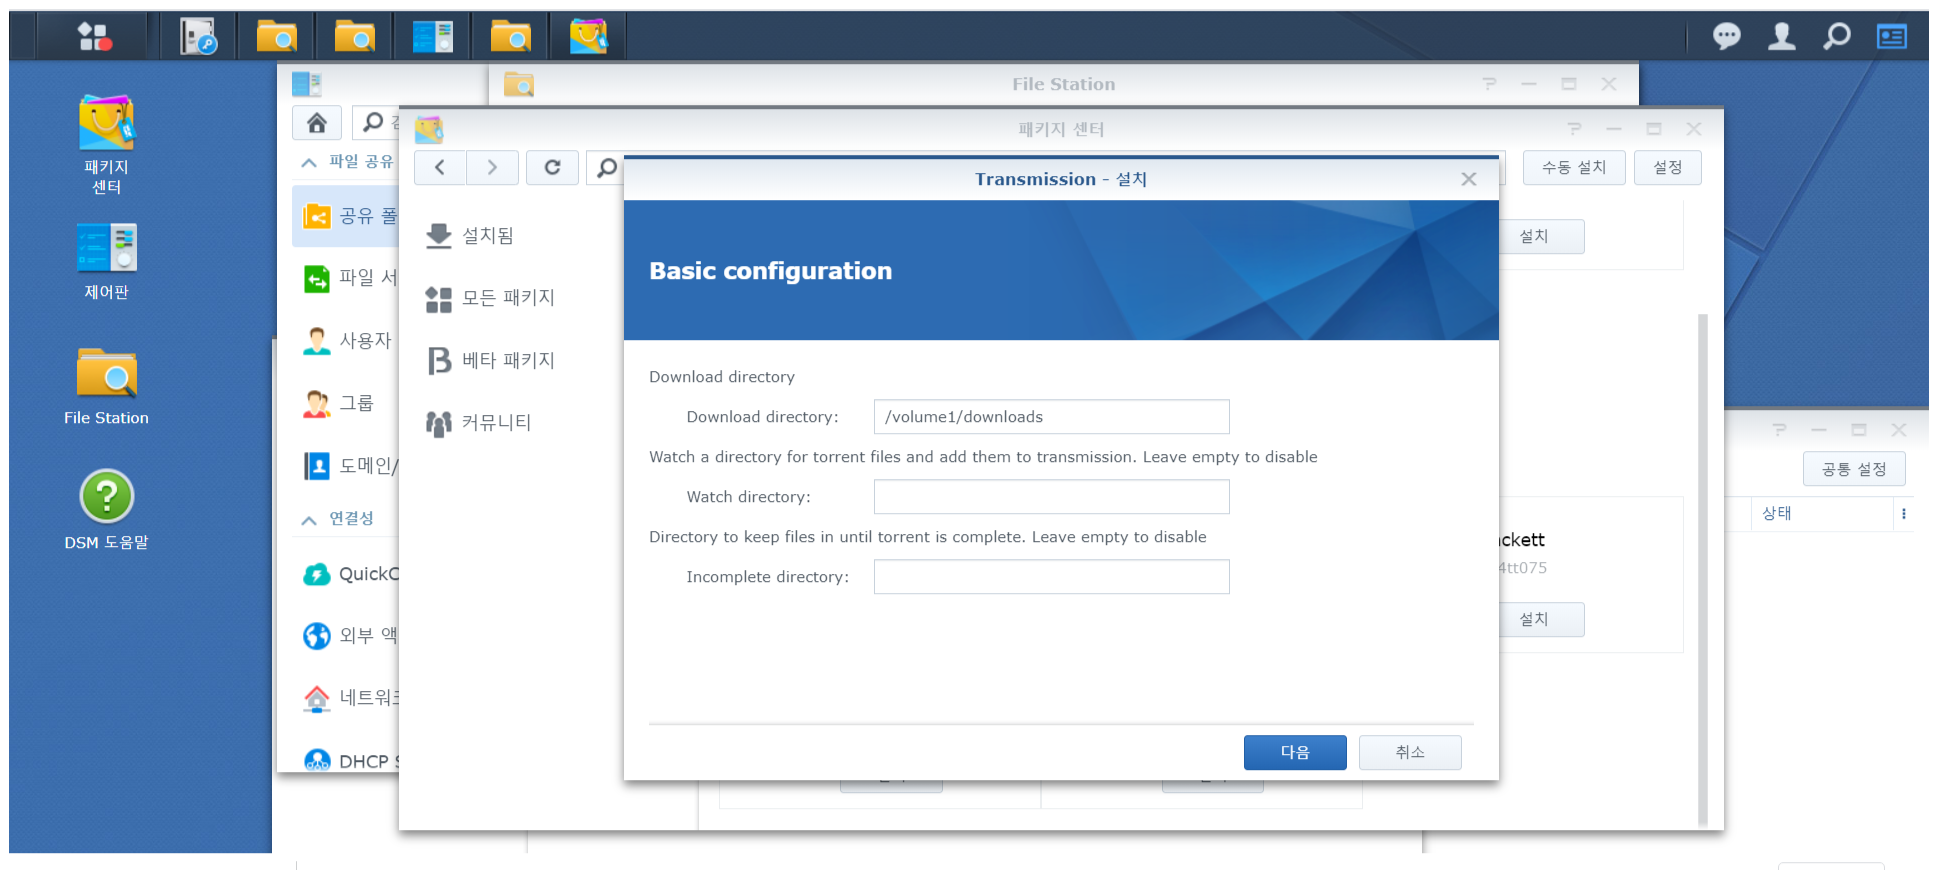Image resolution: width=1938 pixels, height=870 pixels.
Task: Click 공통 설정 button in rear window
Action: point(1854,469)
